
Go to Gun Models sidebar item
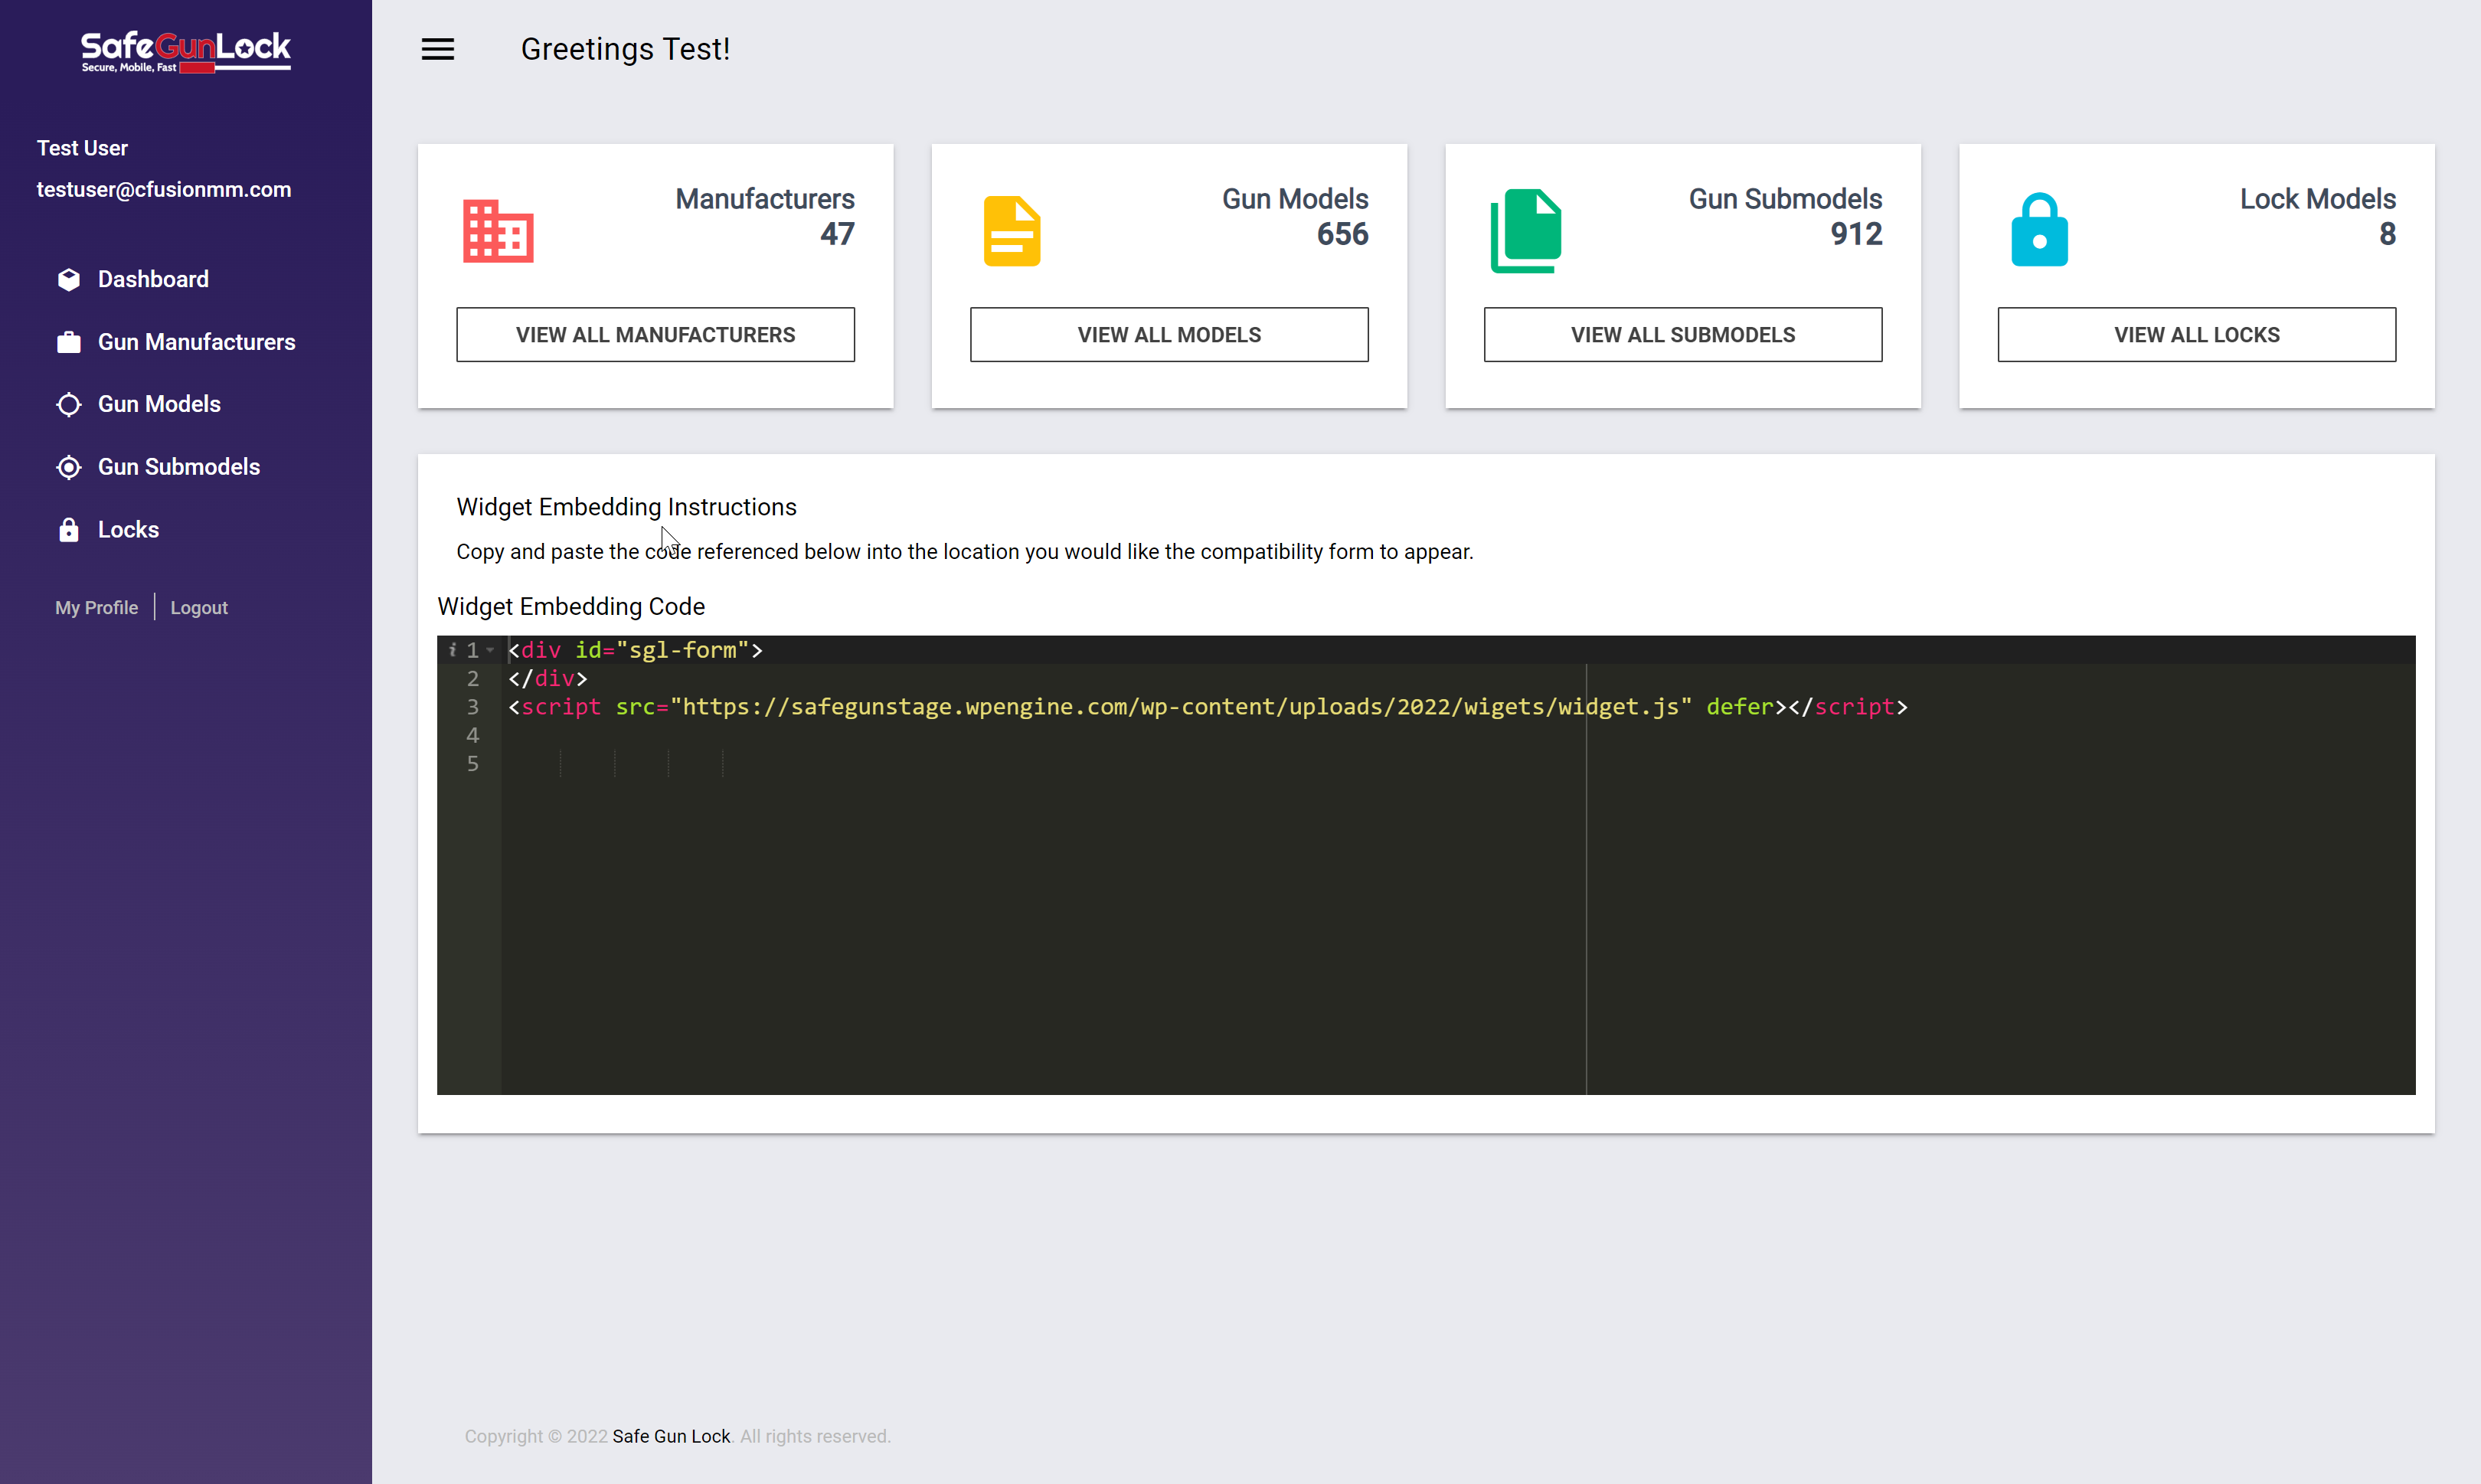pyautogui.click(x=159, y=404)
